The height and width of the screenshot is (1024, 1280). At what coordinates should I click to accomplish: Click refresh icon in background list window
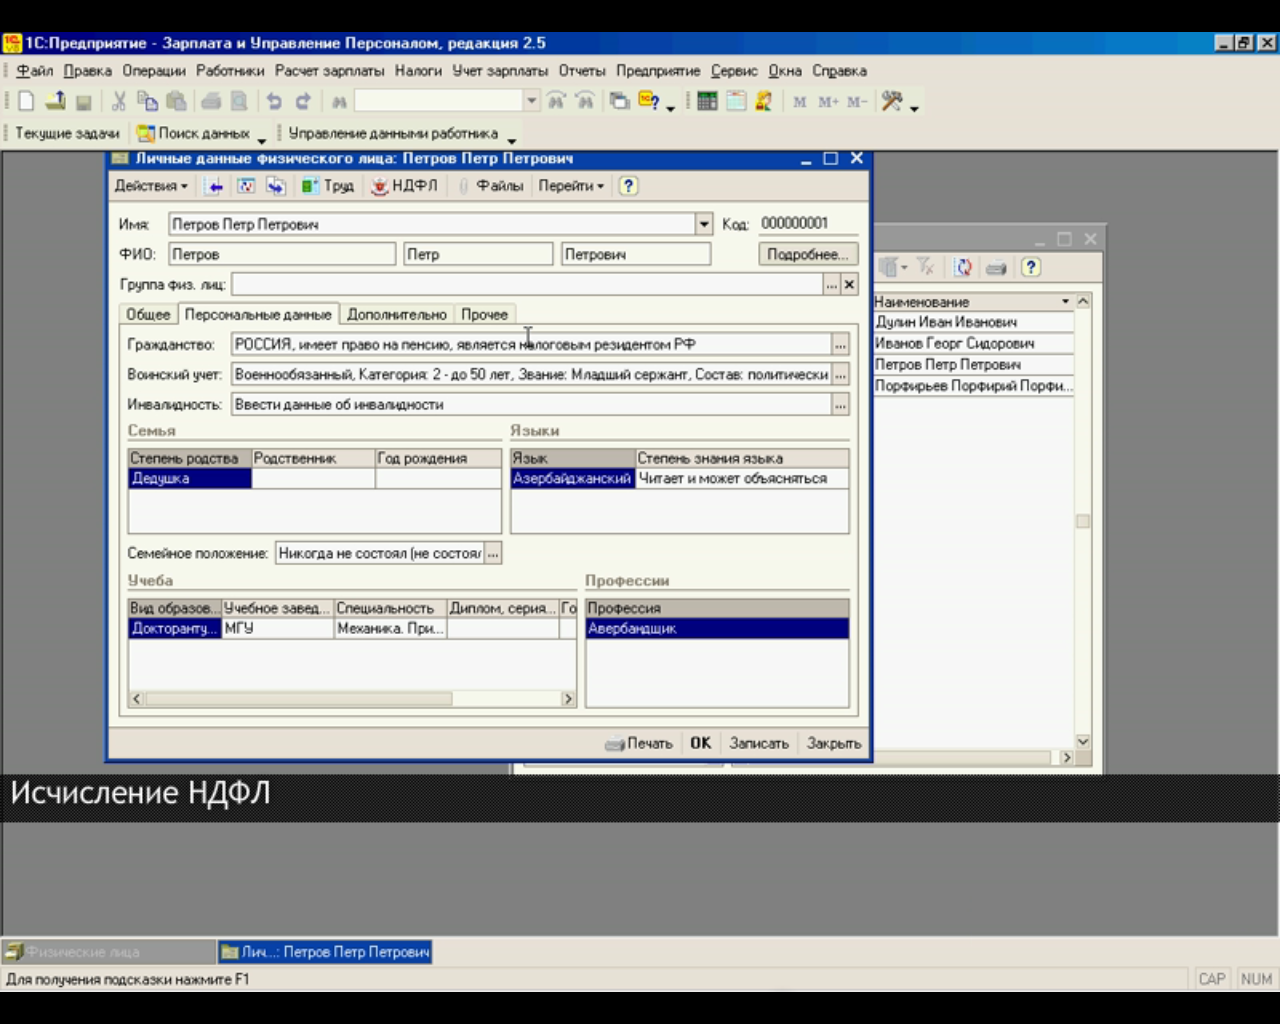[963, 267]
